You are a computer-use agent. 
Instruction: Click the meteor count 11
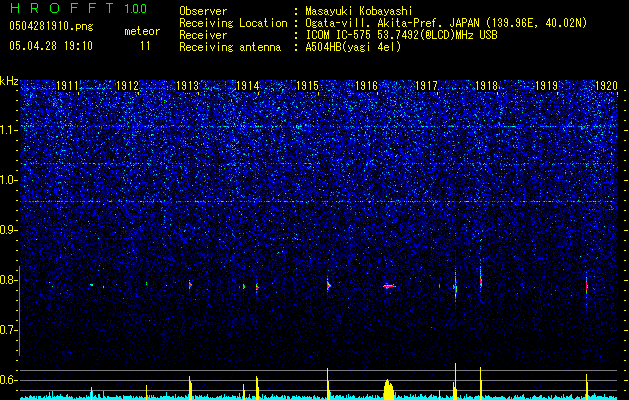pyautogui.click(x=145, y=46)
